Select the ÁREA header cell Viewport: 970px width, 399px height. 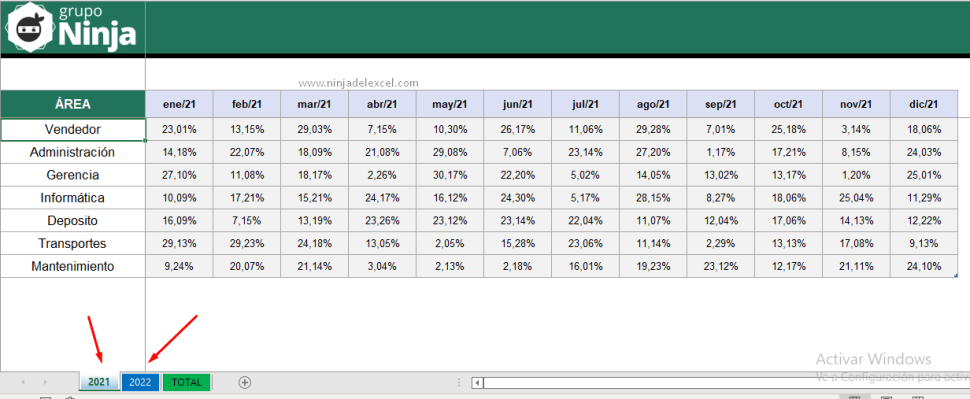click(x=73, y=104)
